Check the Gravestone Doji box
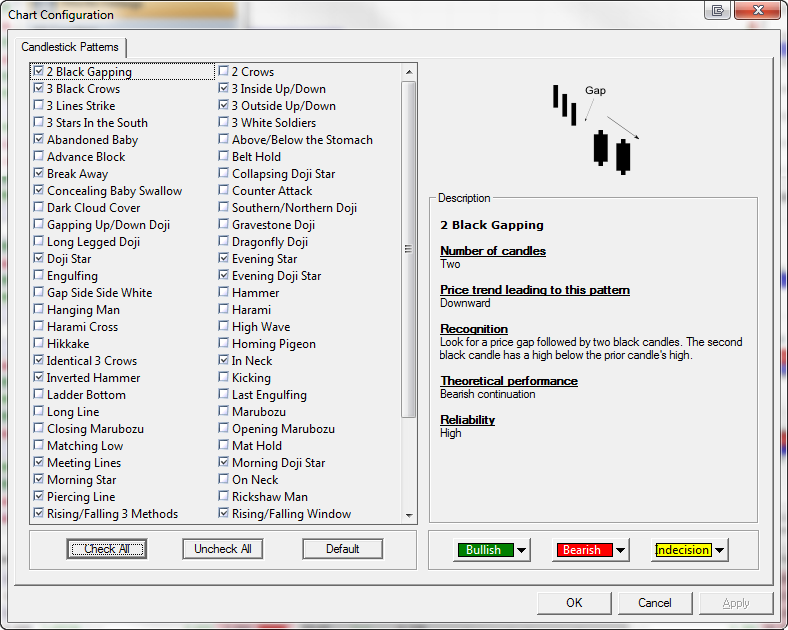Screen dimensions: 788x630 pos(224,224)
